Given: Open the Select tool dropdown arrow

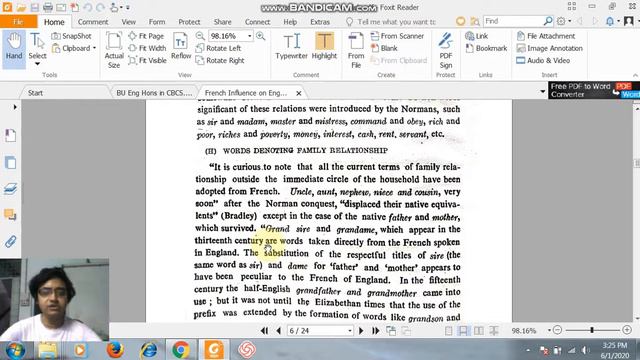Looking at the screenshot, I should point(37,64).
